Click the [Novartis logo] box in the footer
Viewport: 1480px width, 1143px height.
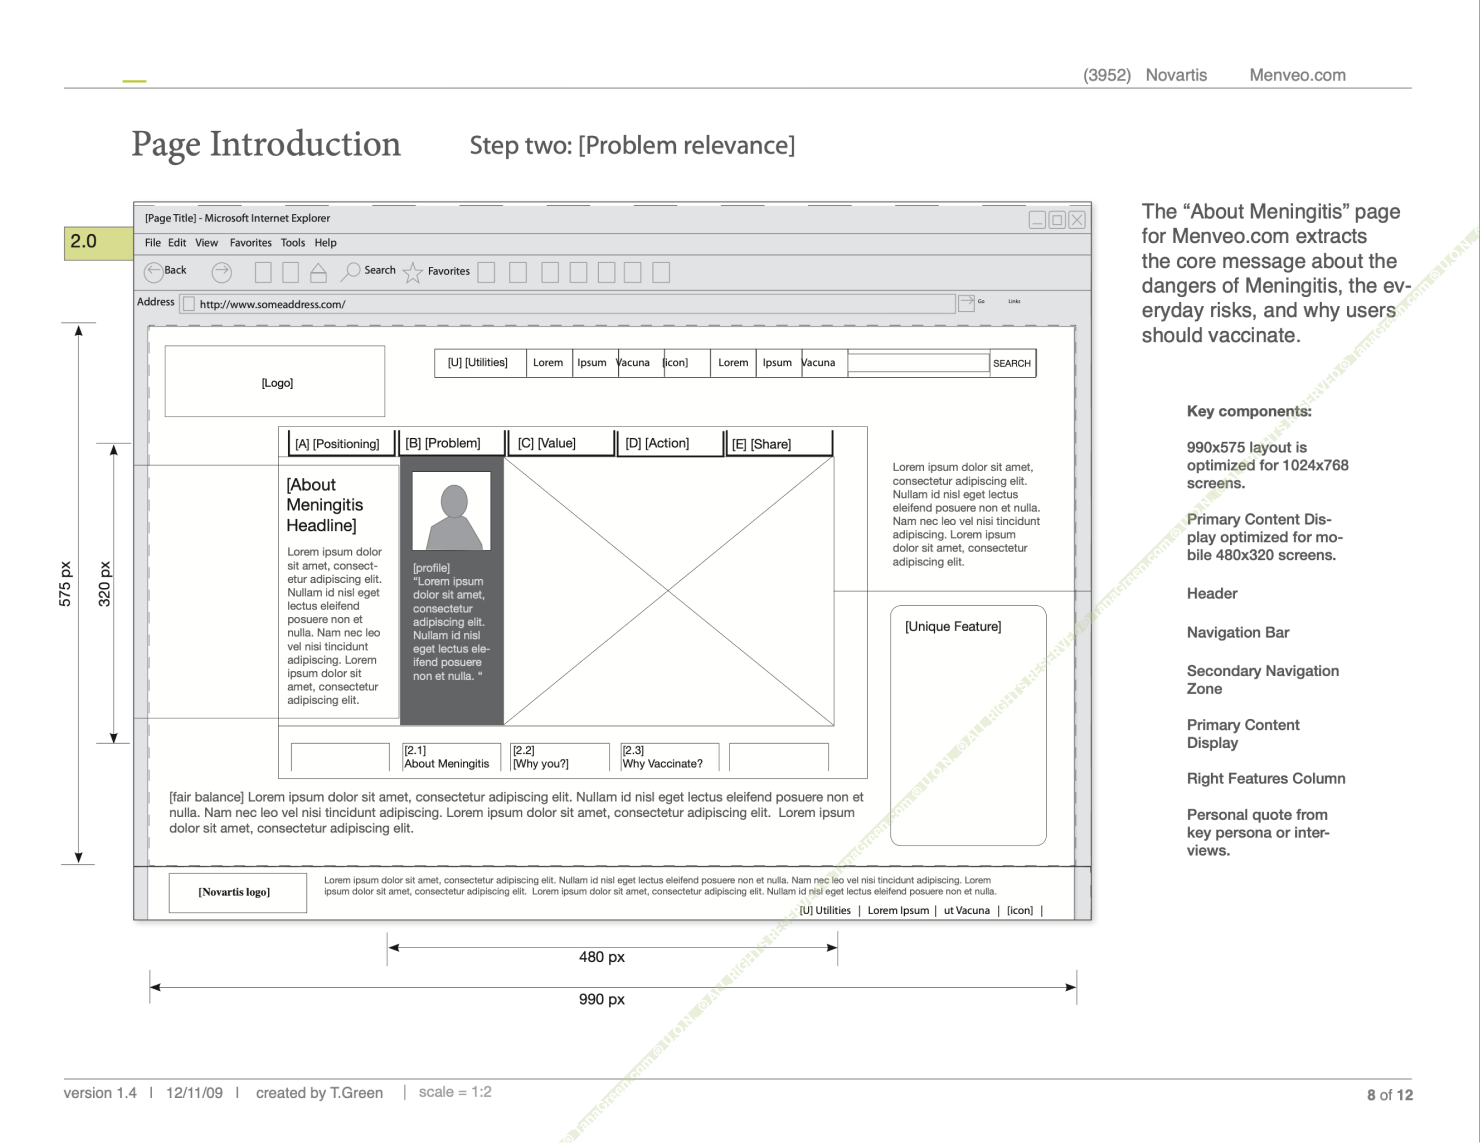point(238,892)
